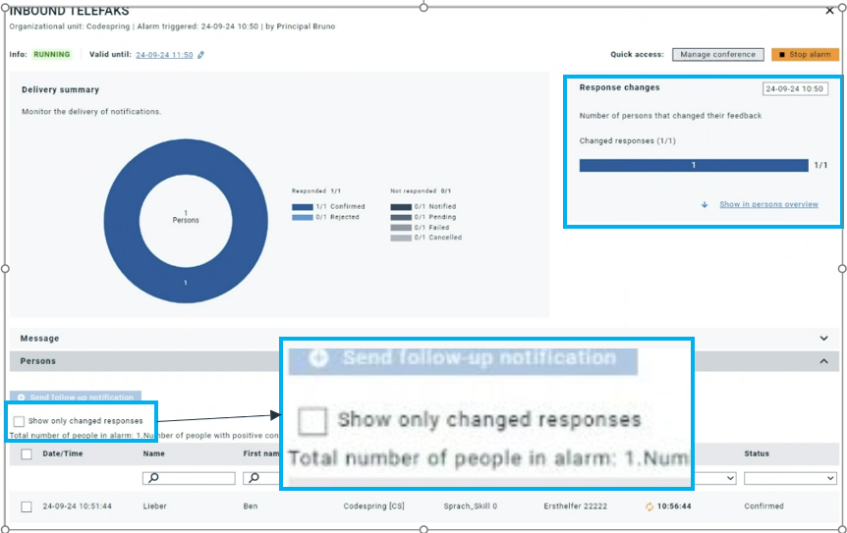The image size is (847, 533).
Task: Click the Response changes date field 24-09-24 10:50
Action: [x=795, y=89]
